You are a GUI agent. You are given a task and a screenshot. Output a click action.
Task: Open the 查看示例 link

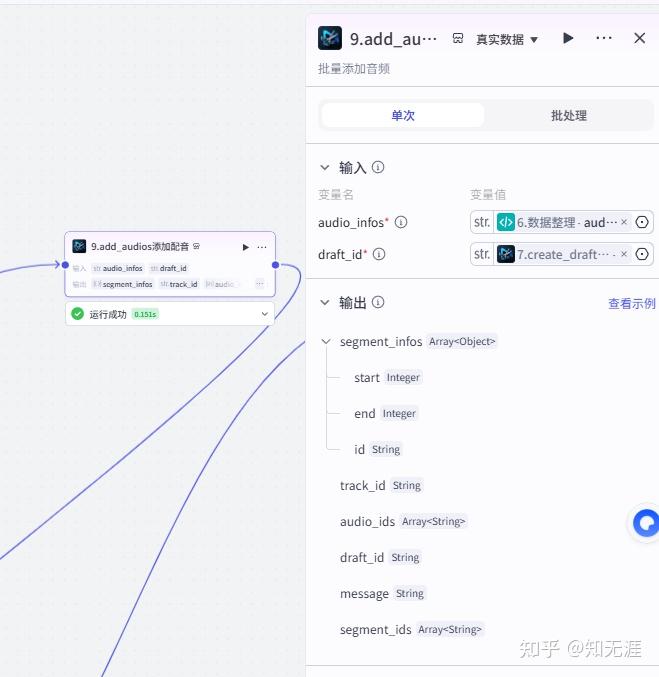pyautogui.click(x=632, y=304)
